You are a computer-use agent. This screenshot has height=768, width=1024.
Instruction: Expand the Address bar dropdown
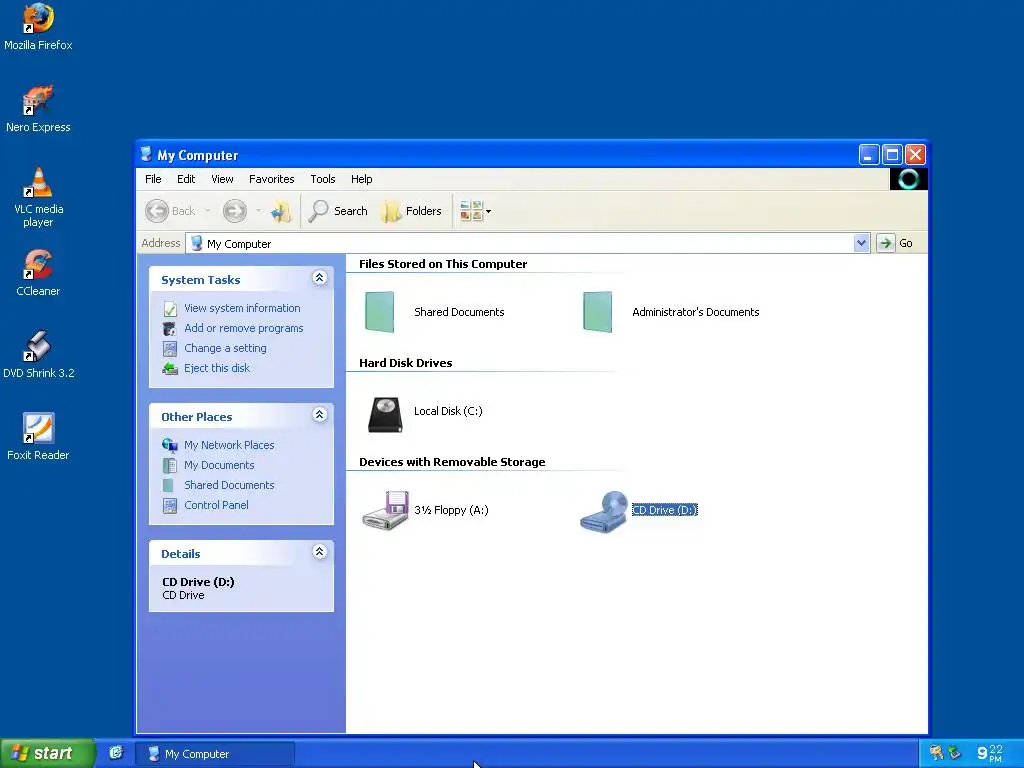(861, 243)
